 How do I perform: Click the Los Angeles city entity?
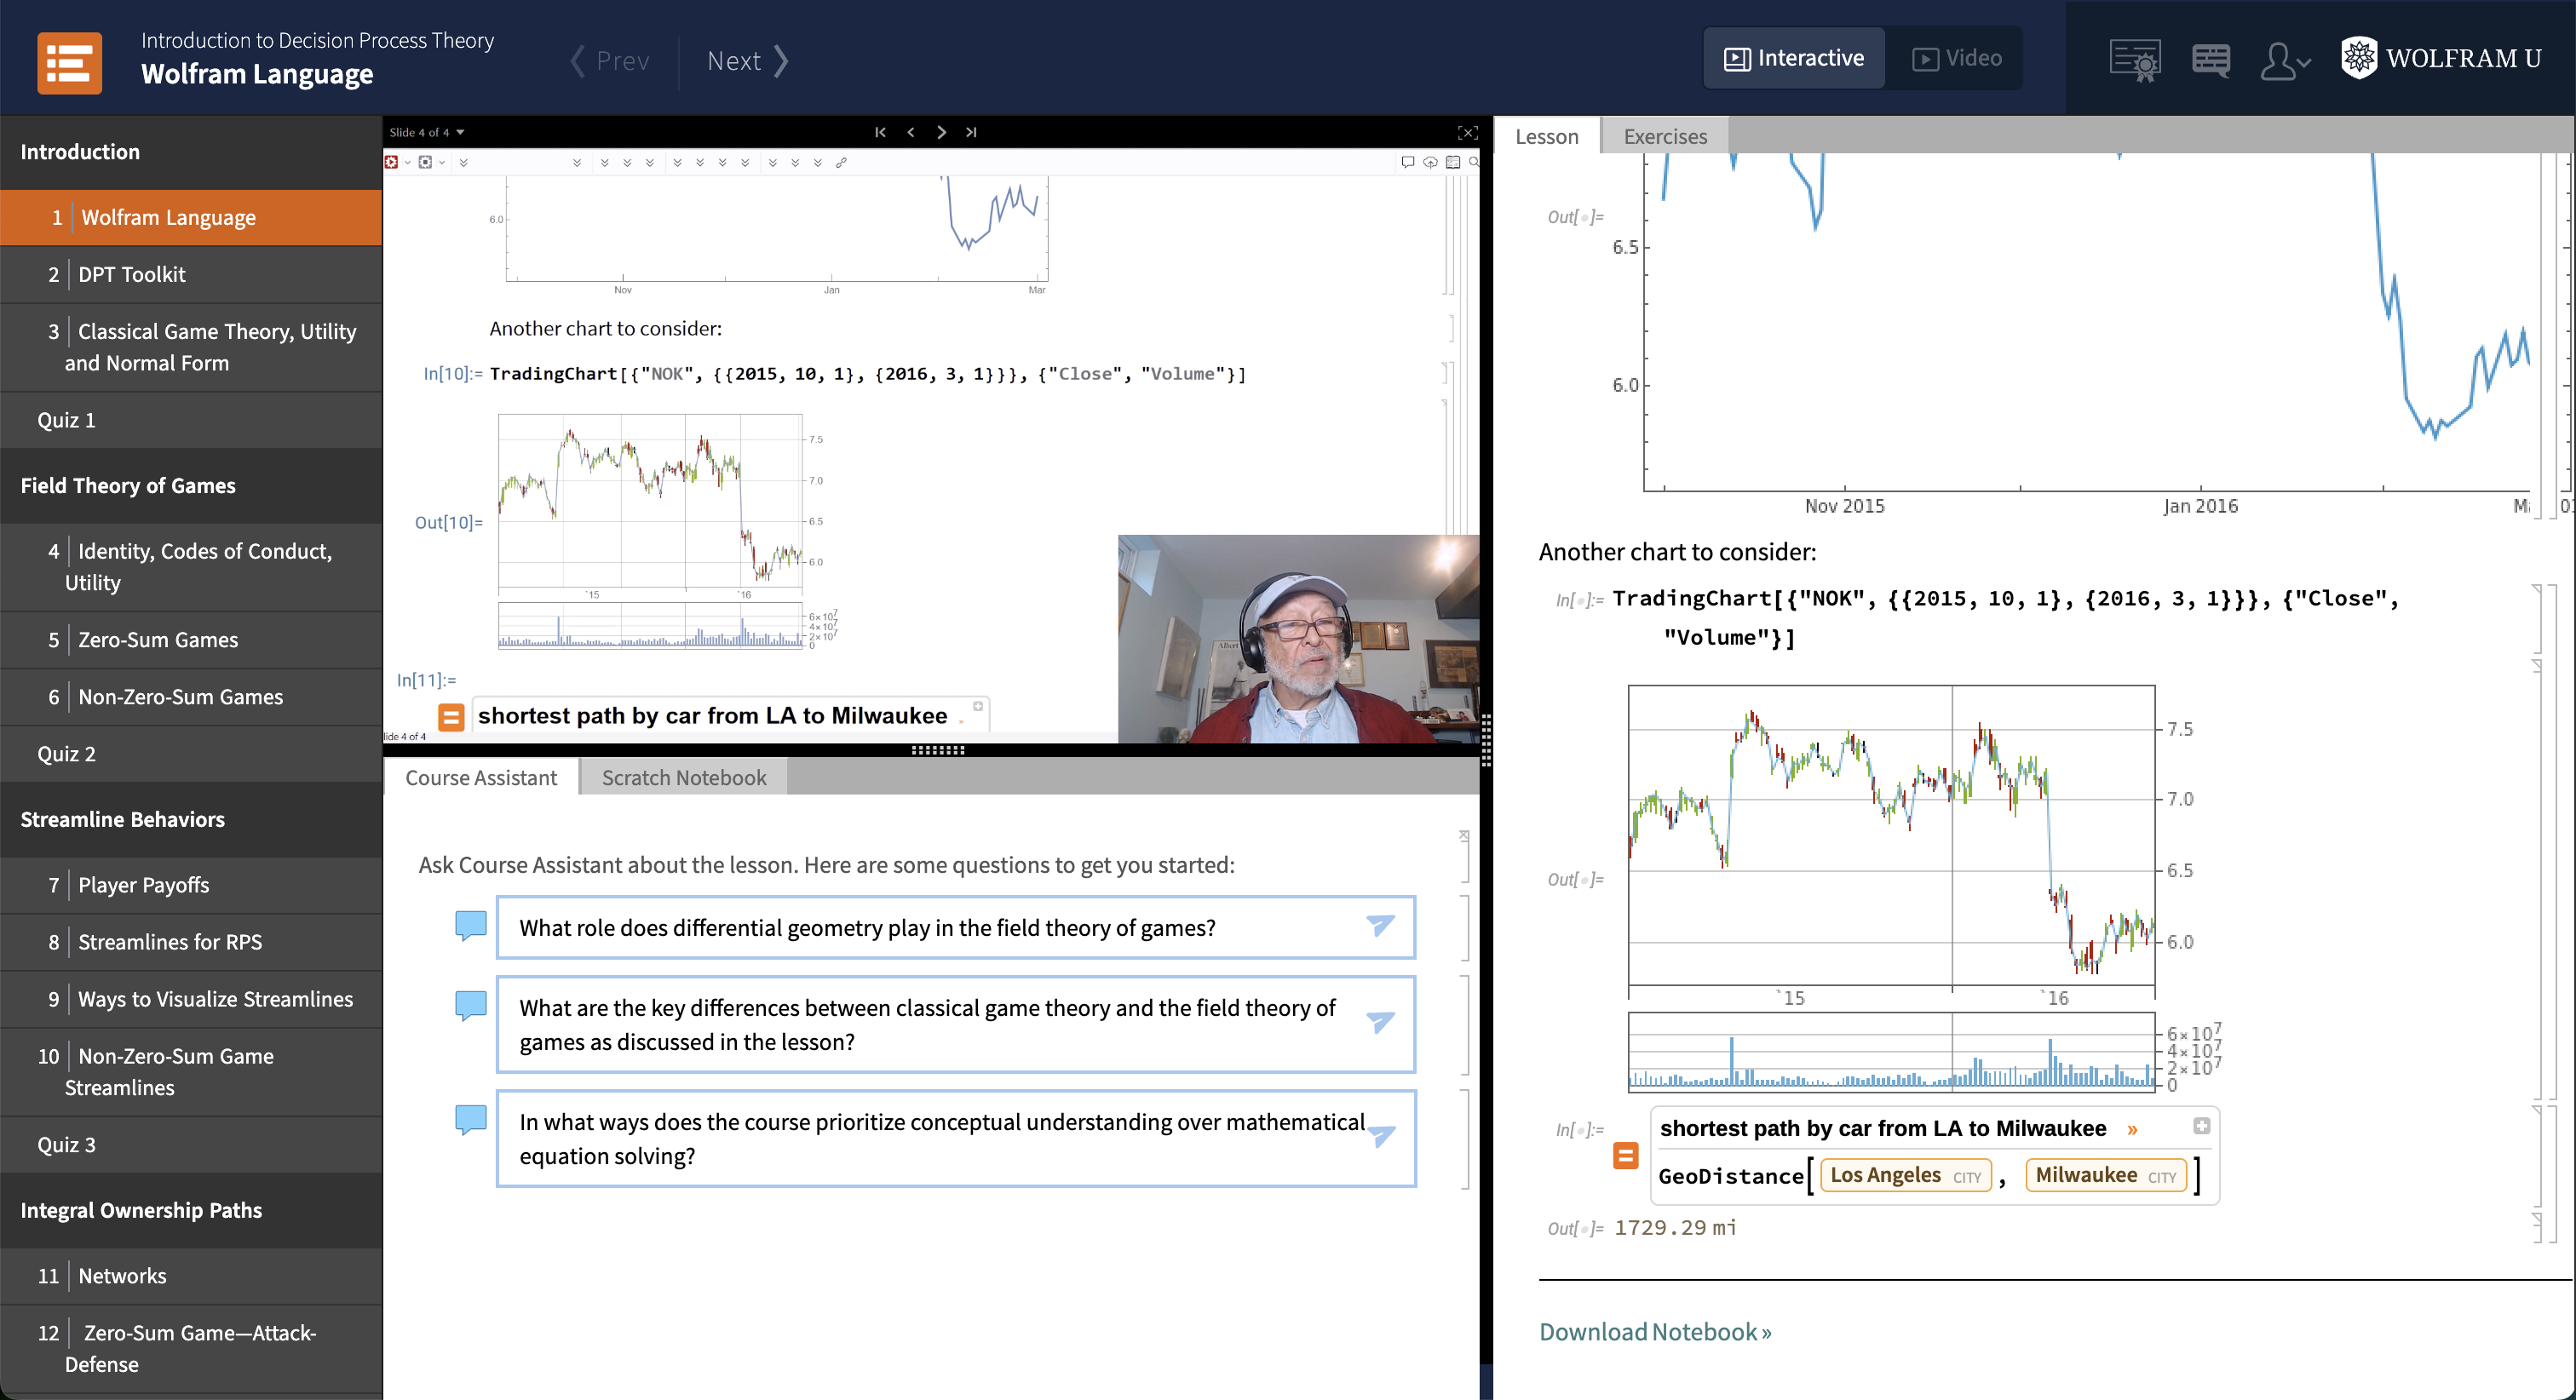coord(1905,1175)
